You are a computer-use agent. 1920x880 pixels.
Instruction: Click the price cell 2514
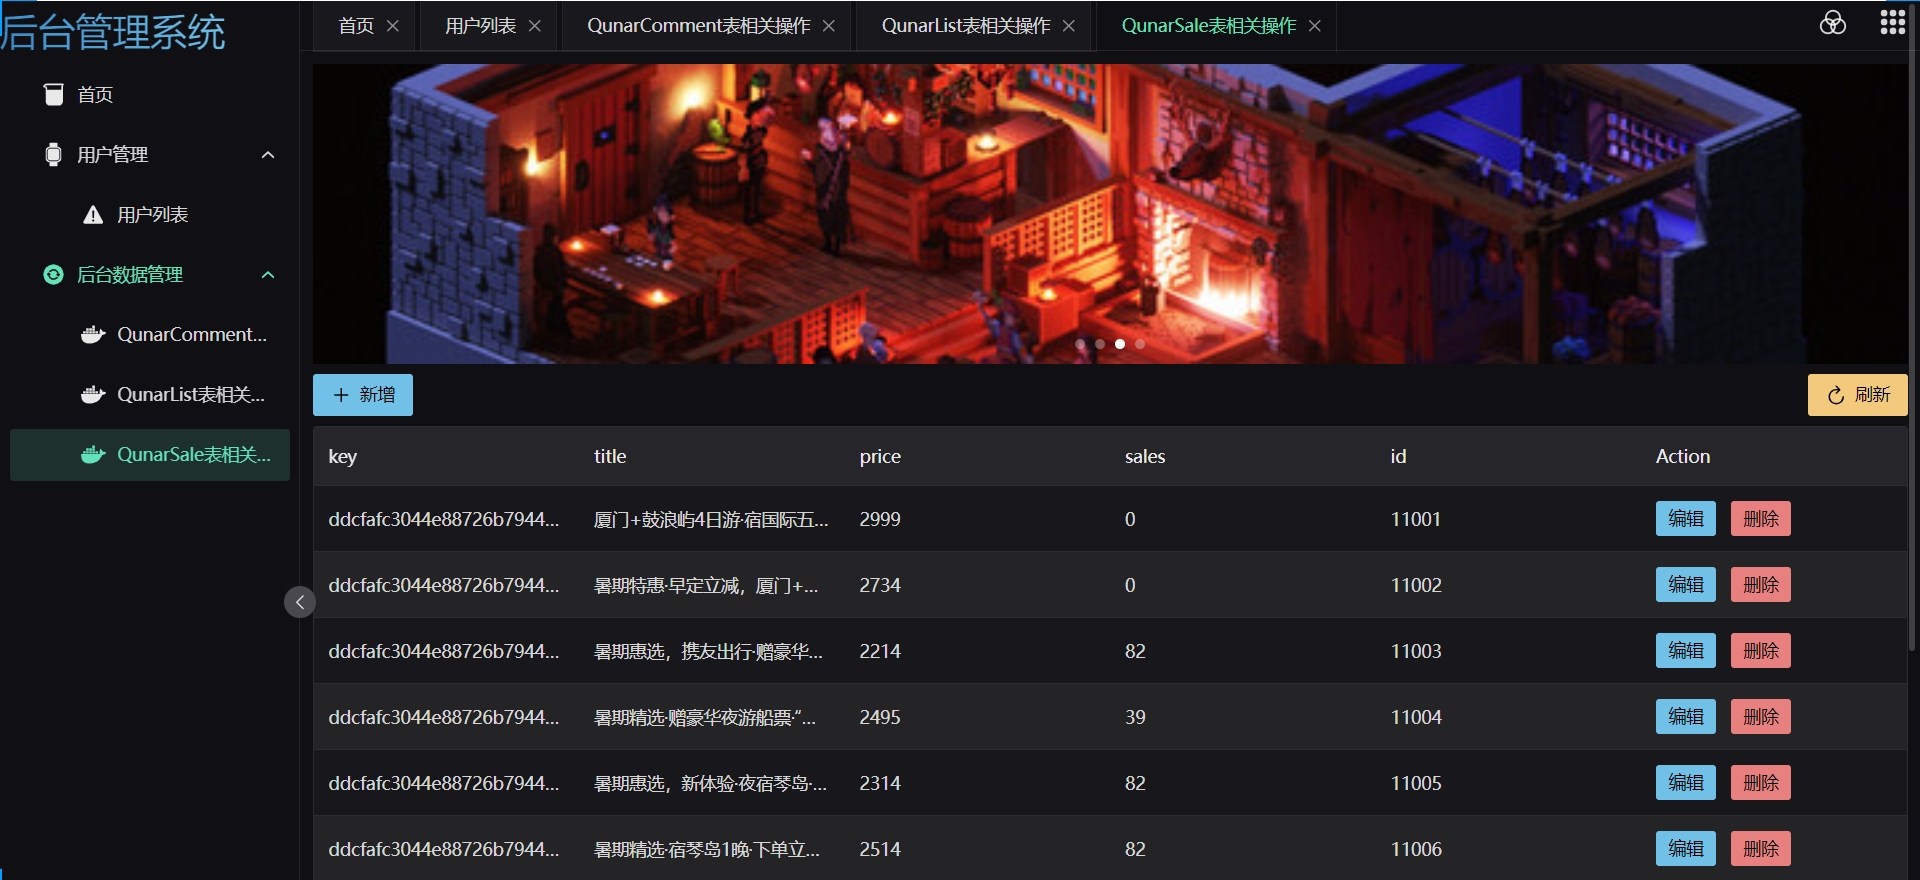point(880,849)
